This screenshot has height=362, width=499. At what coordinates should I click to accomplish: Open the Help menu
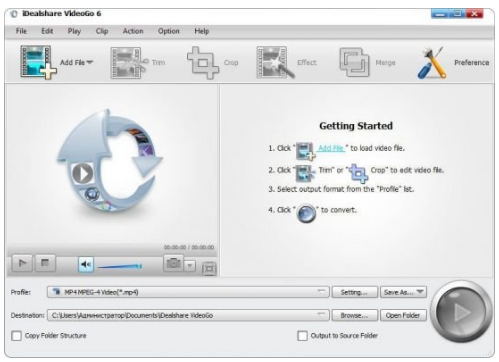coord(202,31)
